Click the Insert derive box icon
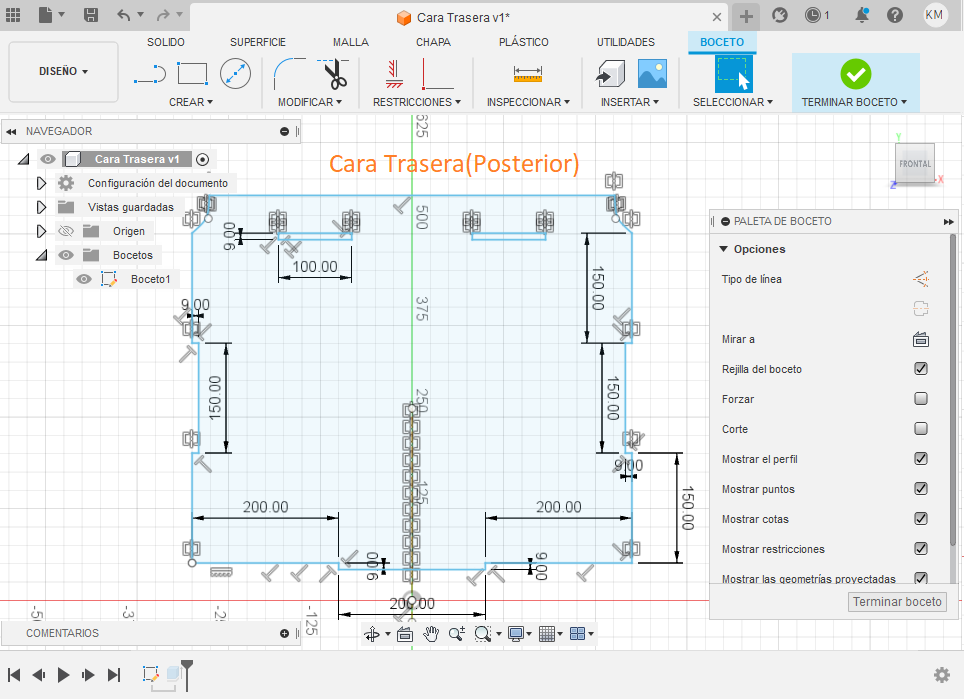 tap(610, 74)
